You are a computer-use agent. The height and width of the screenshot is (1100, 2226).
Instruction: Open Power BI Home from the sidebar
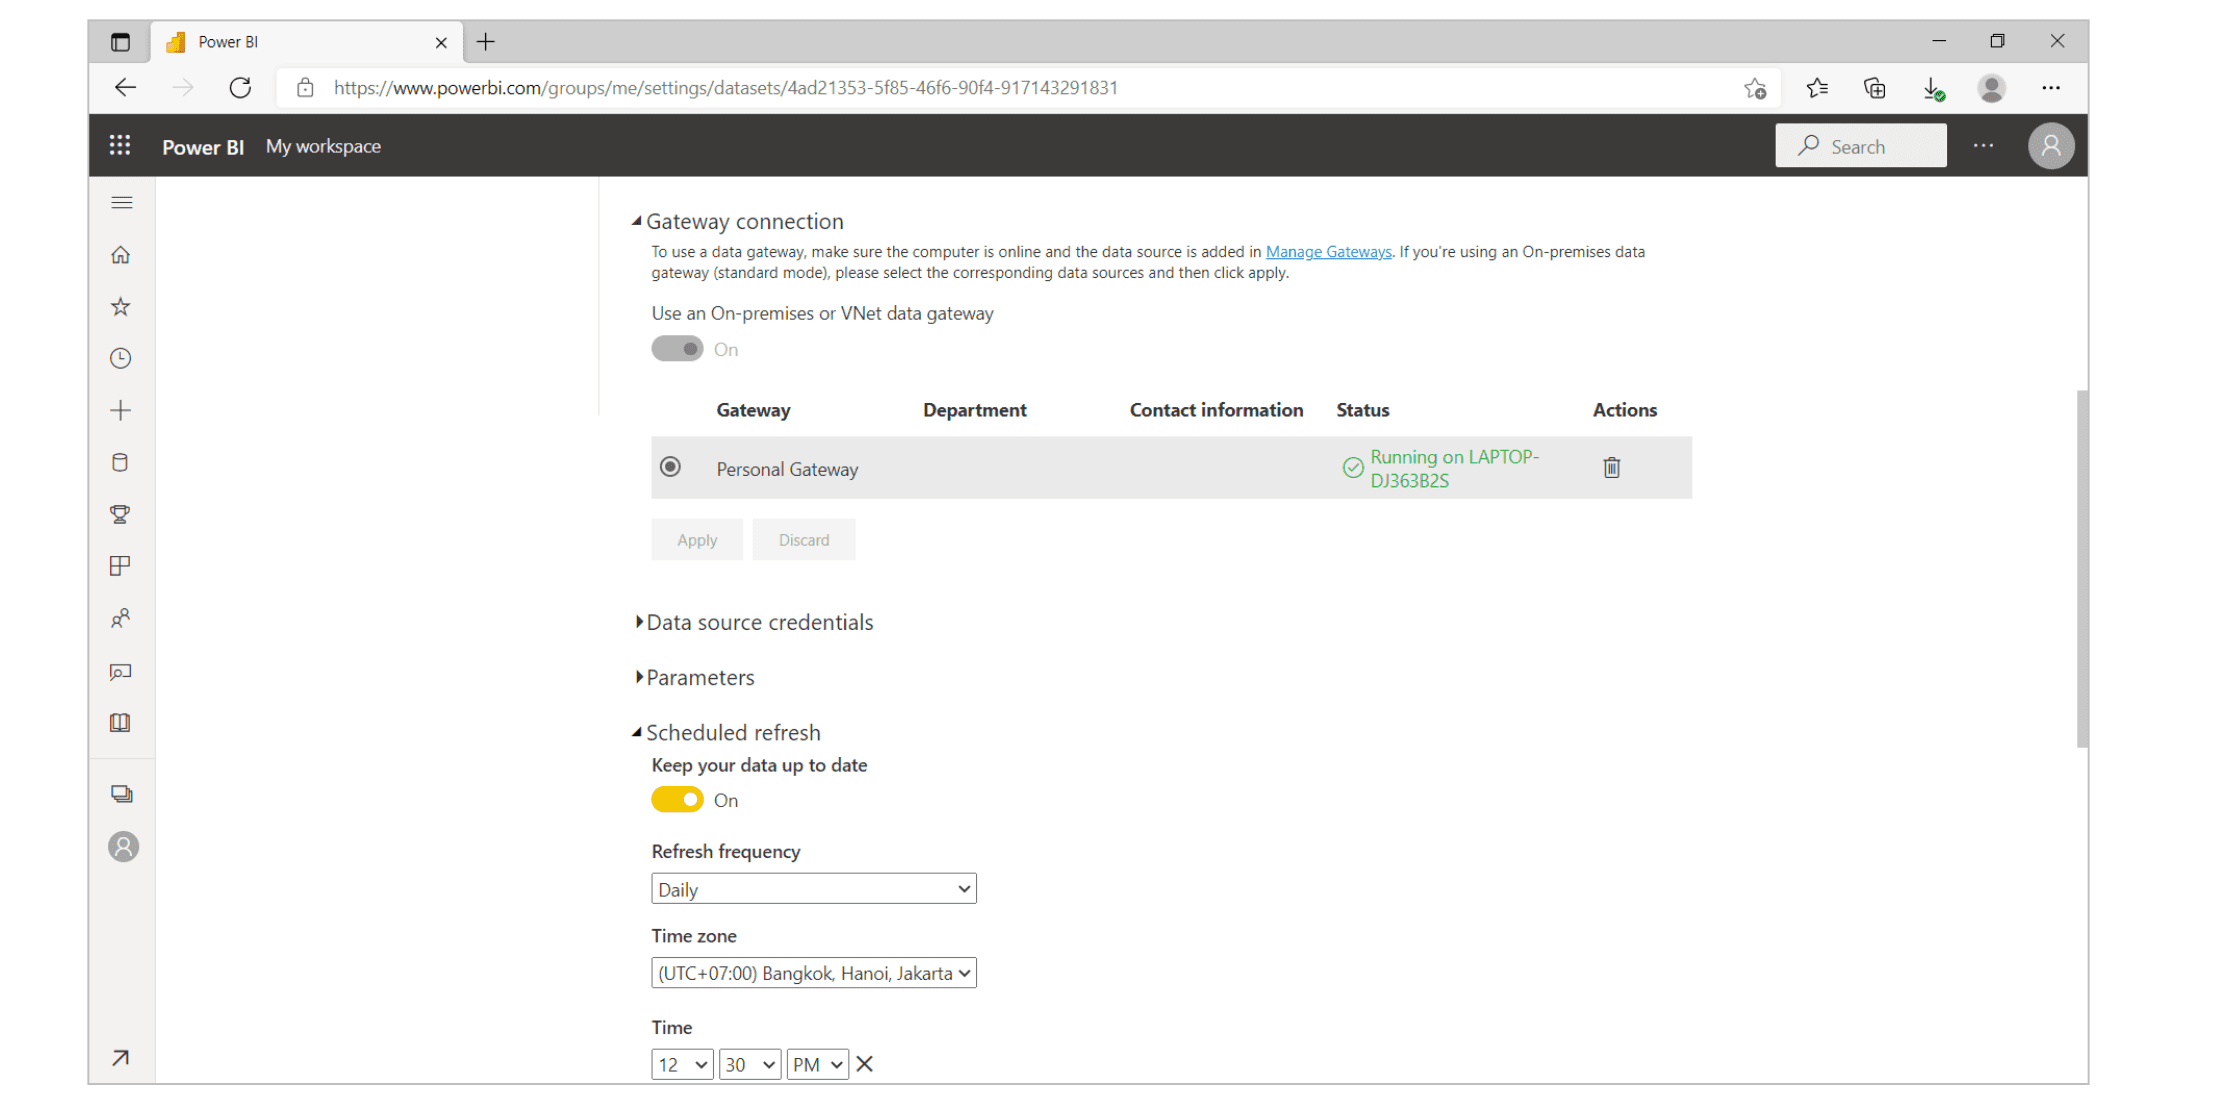pyautogui.click(x=121, y=254)
